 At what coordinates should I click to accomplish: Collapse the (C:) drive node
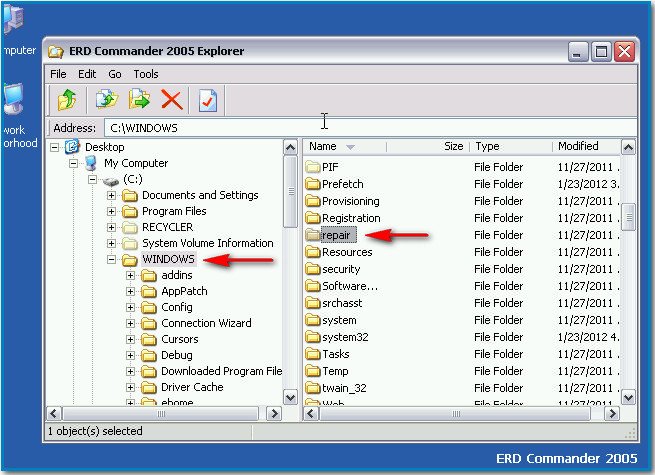pos(92,180)
